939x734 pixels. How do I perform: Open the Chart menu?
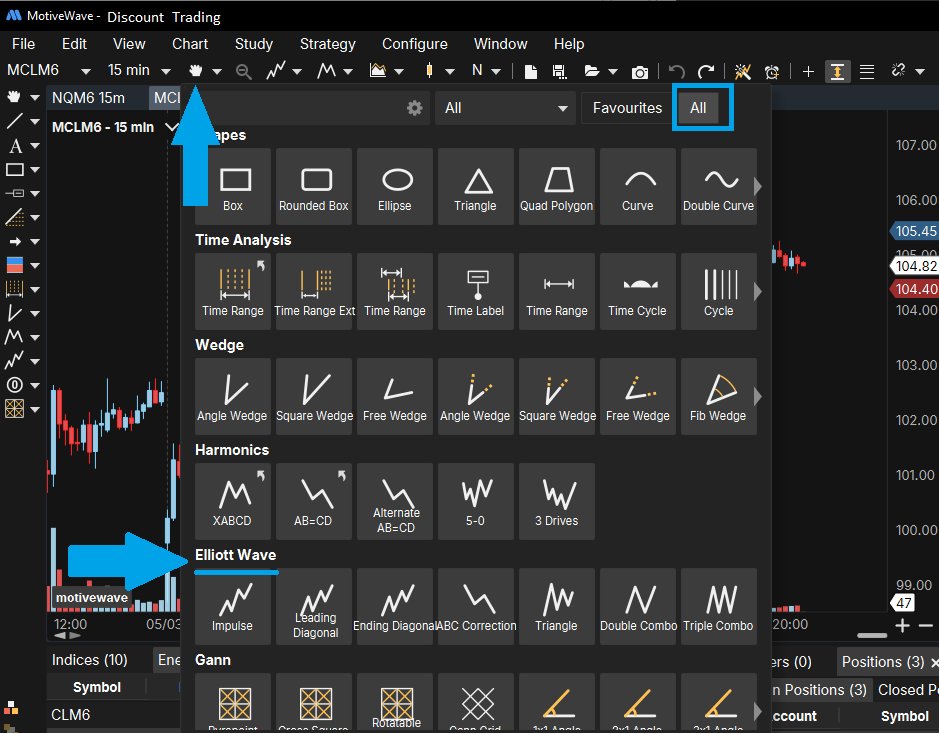point(190,44)
